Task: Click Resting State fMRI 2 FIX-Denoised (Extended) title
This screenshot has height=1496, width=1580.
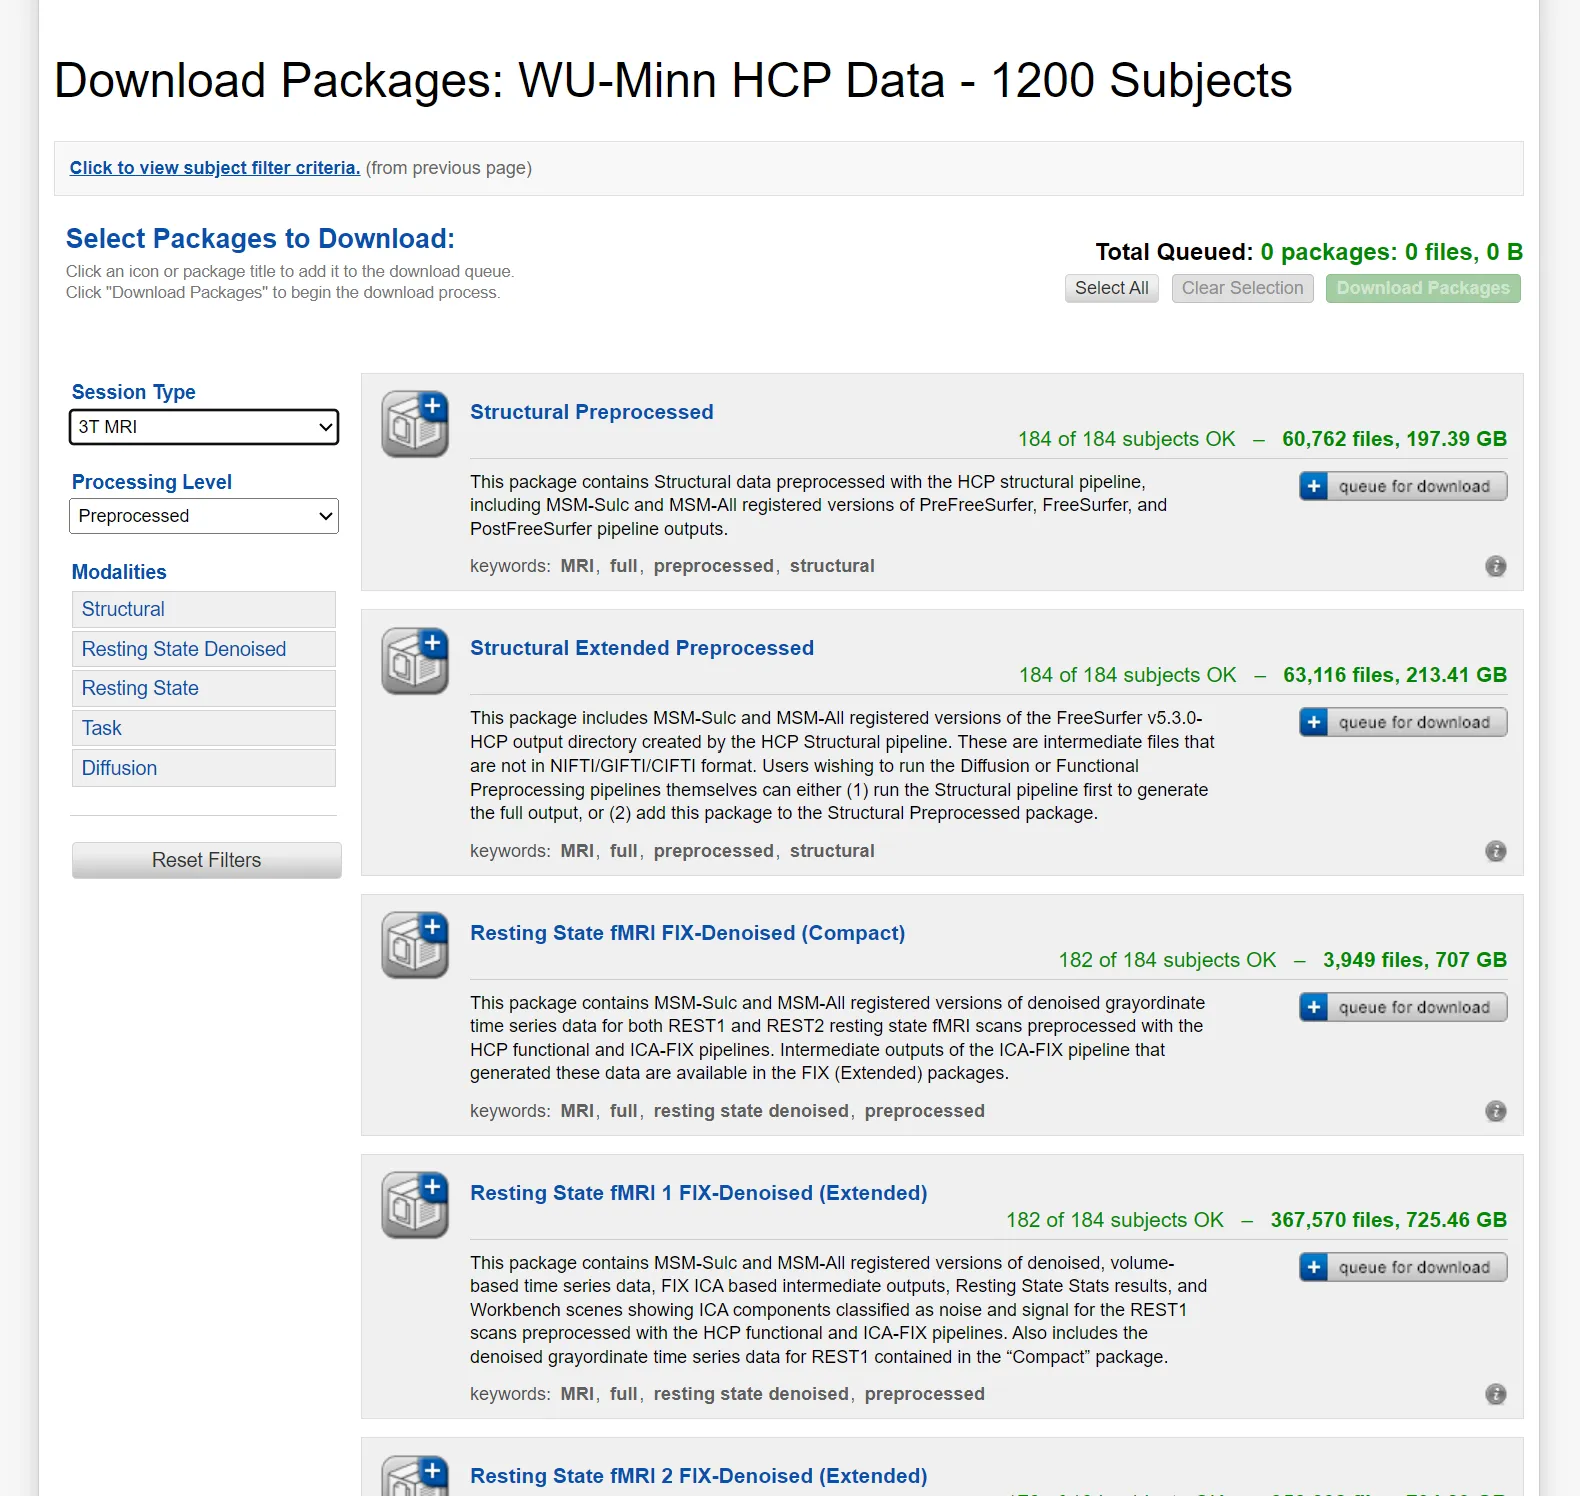Action: click(699, 1476)
